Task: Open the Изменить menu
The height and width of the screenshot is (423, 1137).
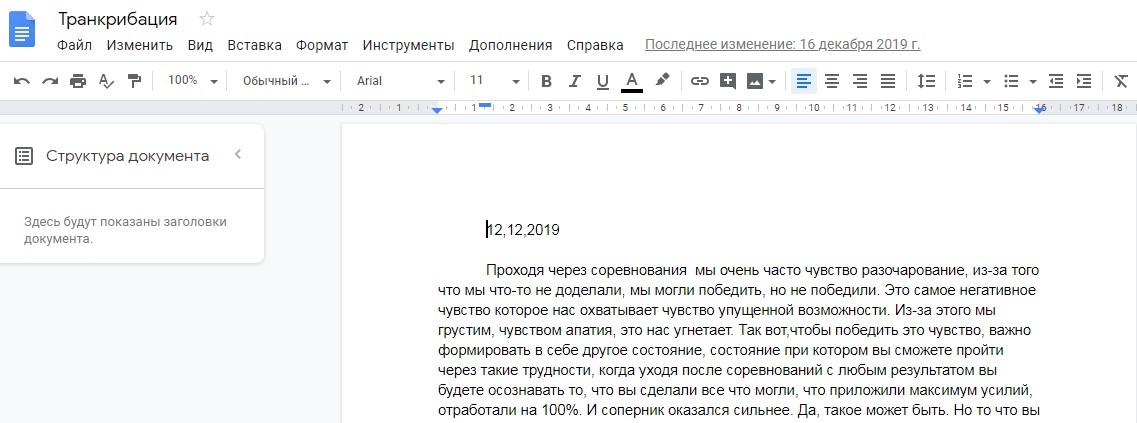Action: [x=139, y=45]
